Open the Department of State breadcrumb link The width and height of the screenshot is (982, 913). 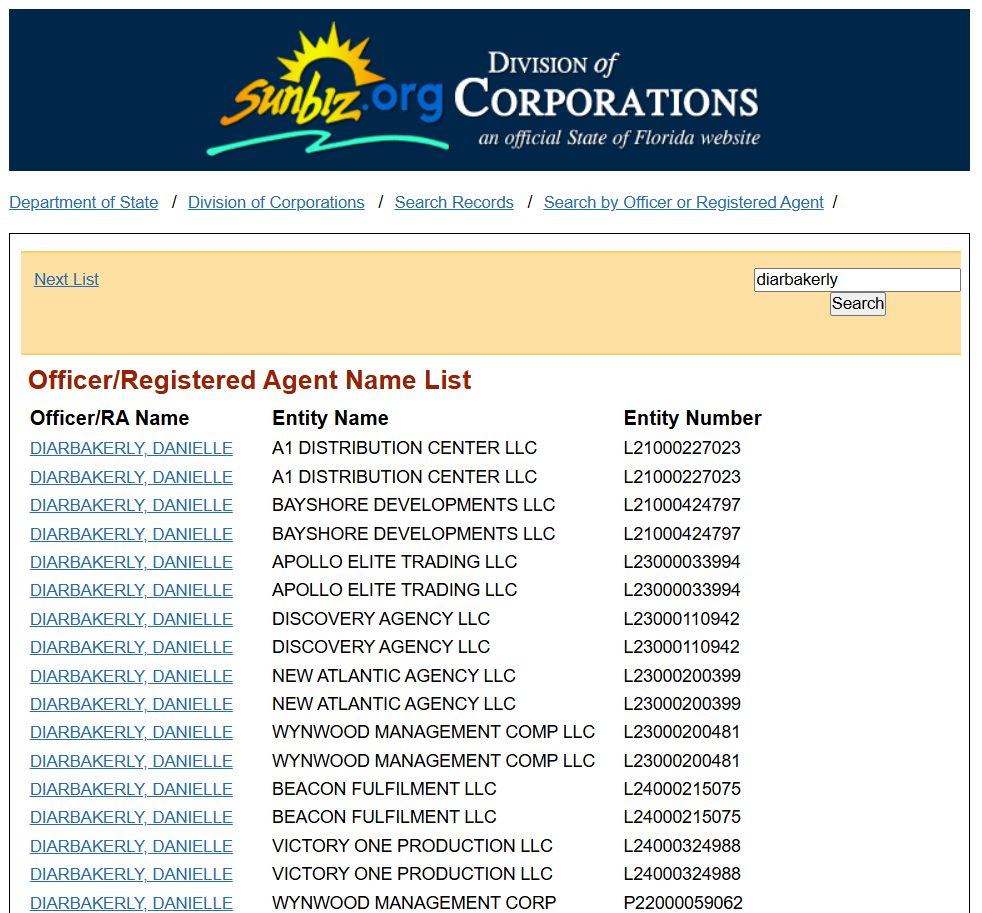pyautogui.click(x=83, y=202)
